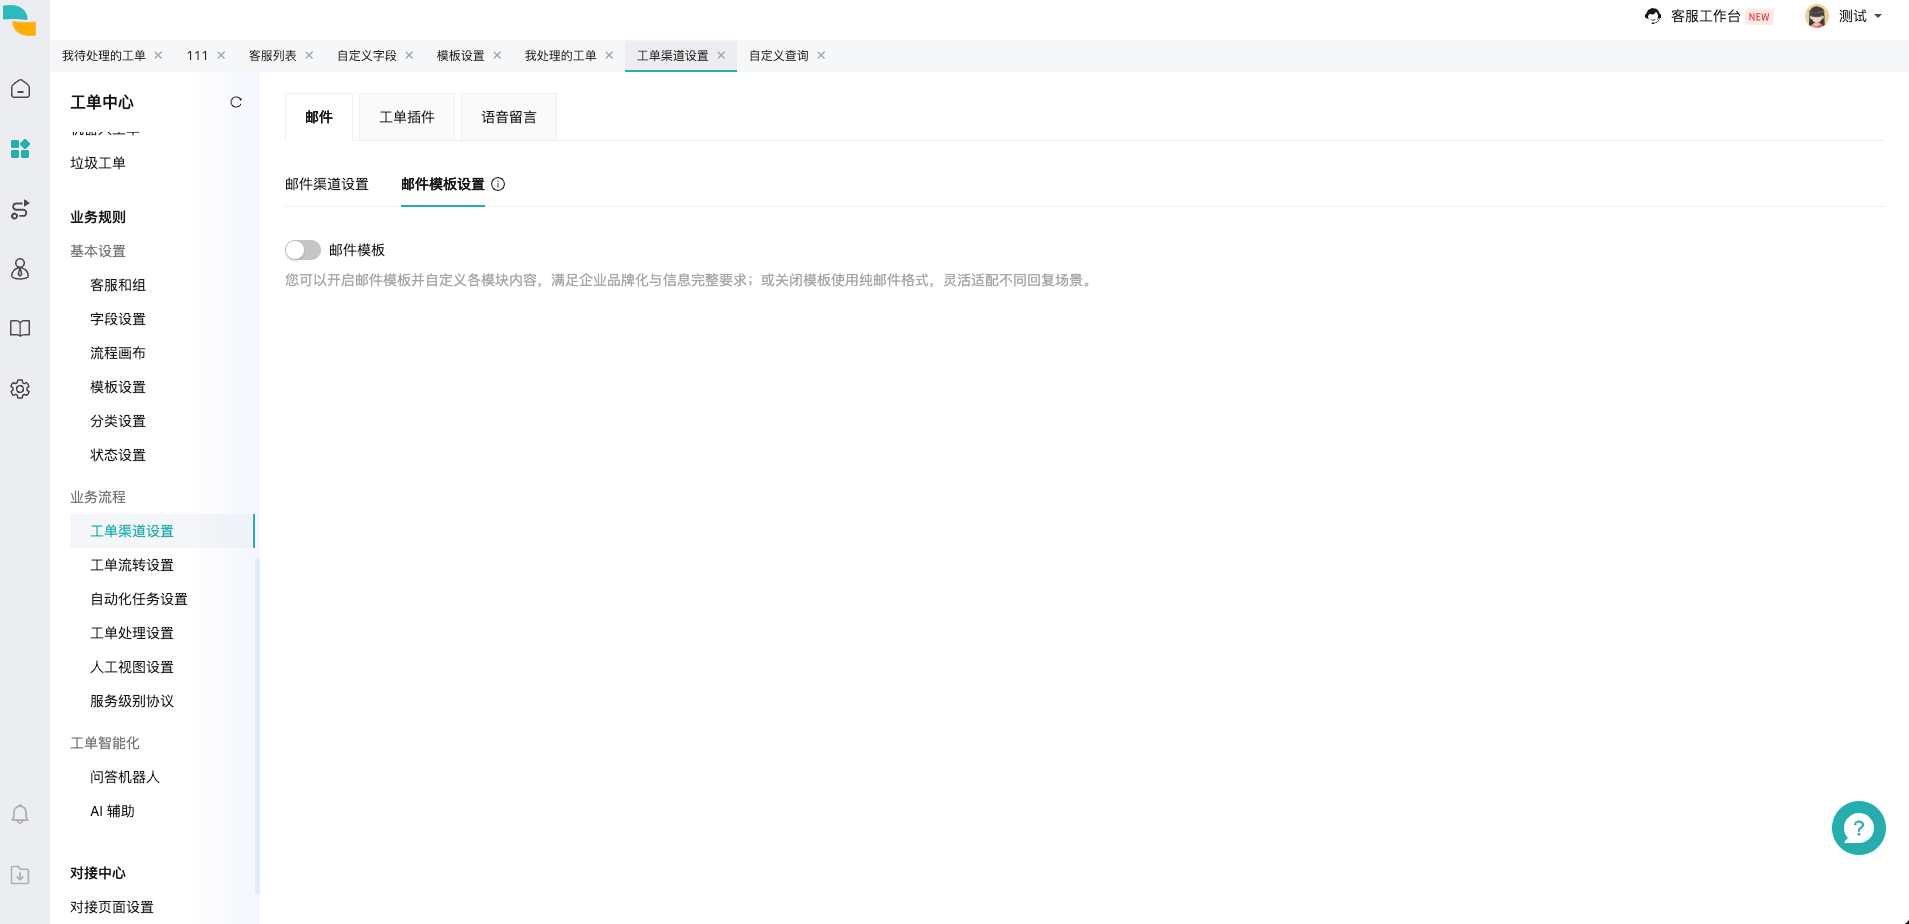1909x924 pixels.
Task: Open the 邮件渠道设置 sub-tab
Action: coord(327,184)
